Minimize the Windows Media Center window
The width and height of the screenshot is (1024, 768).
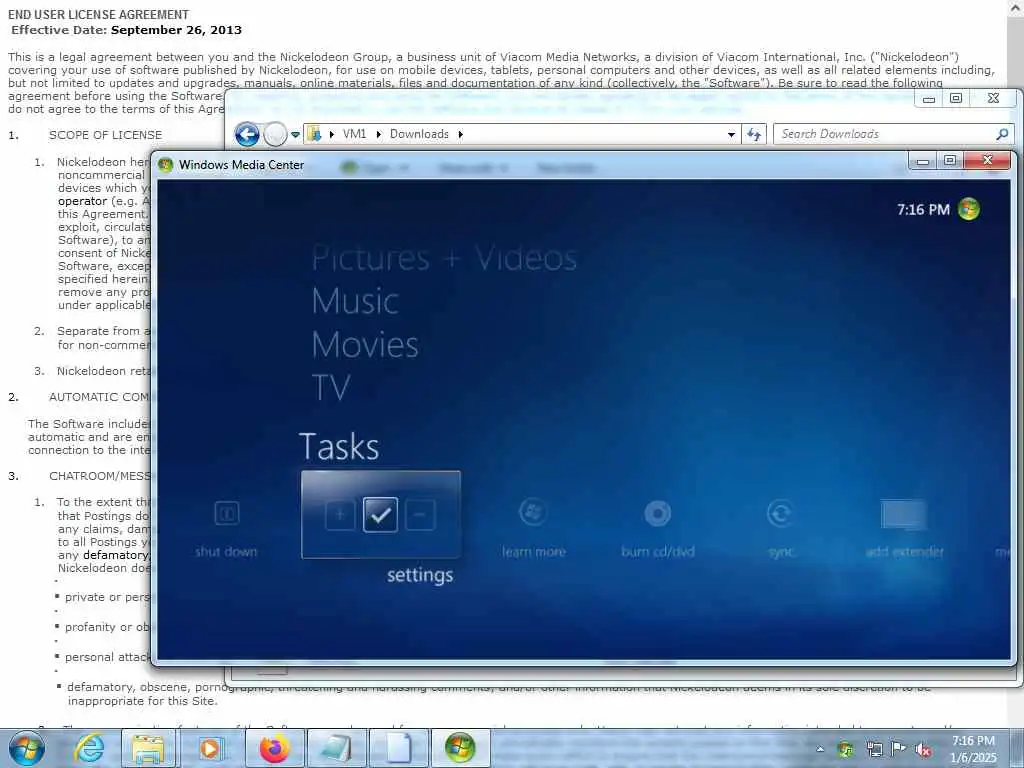(x=923, y=161)
